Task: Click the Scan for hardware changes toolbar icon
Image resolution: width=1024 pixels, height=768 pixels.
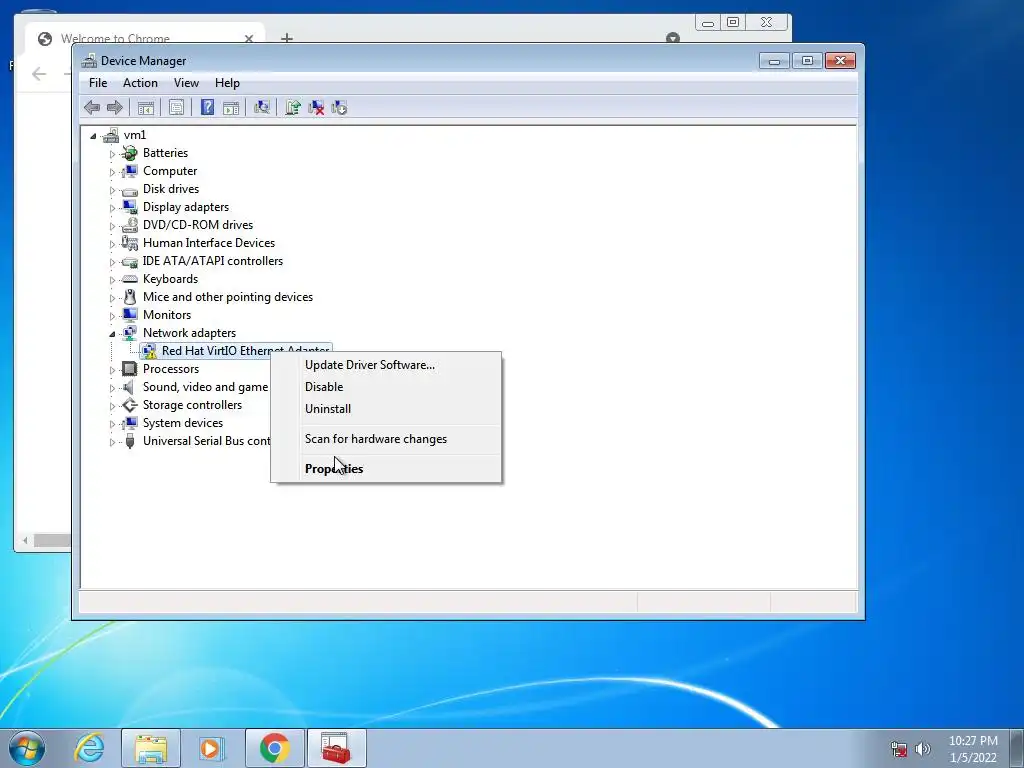Action: coord(262,107)
